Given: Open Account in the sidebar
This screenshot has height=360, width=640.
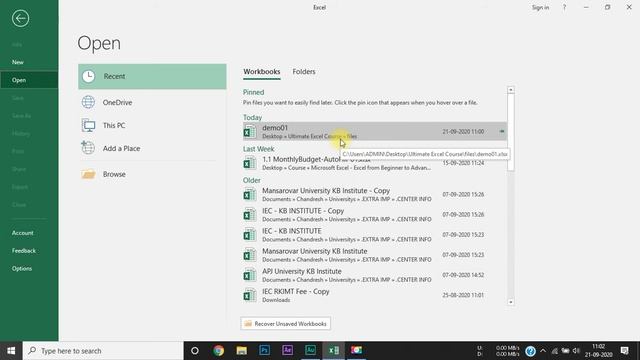Looking at the screenshot, I should point(22,233).
